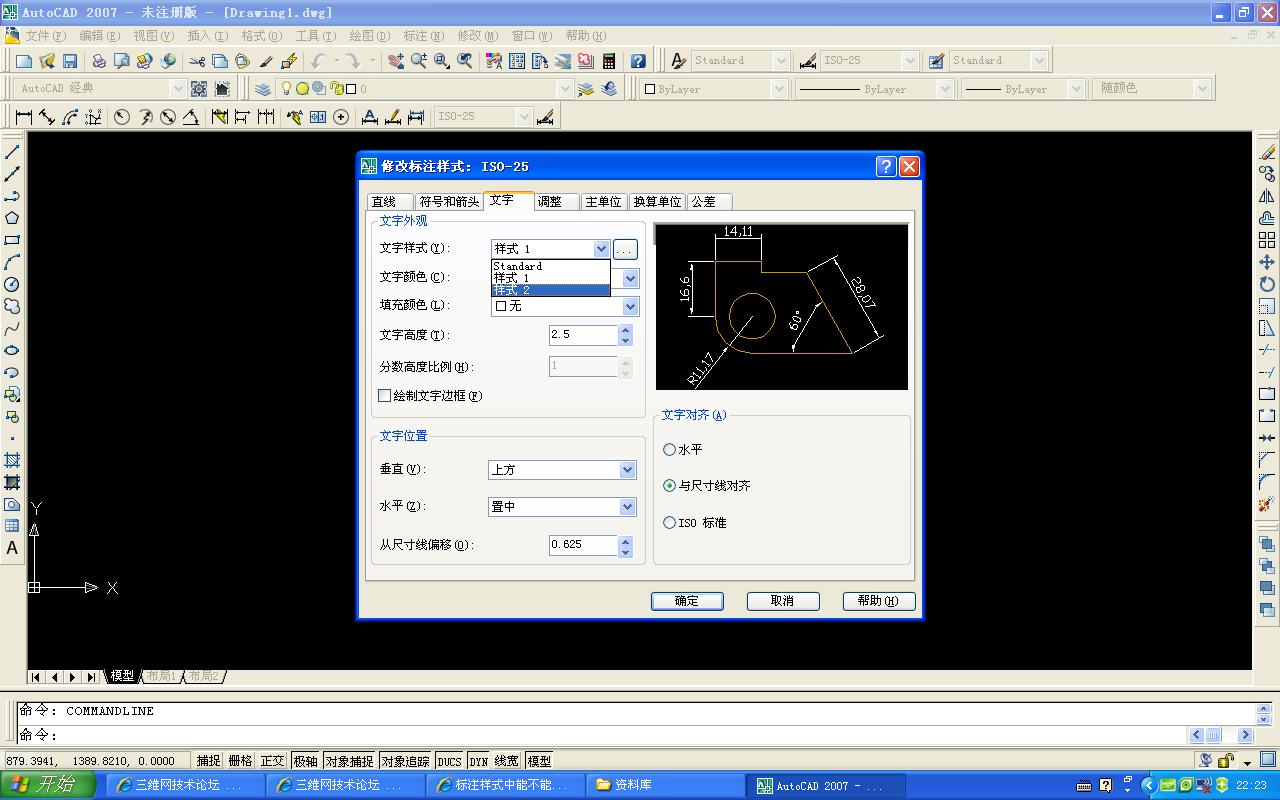The width and height of the screenshot is (1280, 800).
Task: Click the 取消 button
Action: [x=783, y=601]
